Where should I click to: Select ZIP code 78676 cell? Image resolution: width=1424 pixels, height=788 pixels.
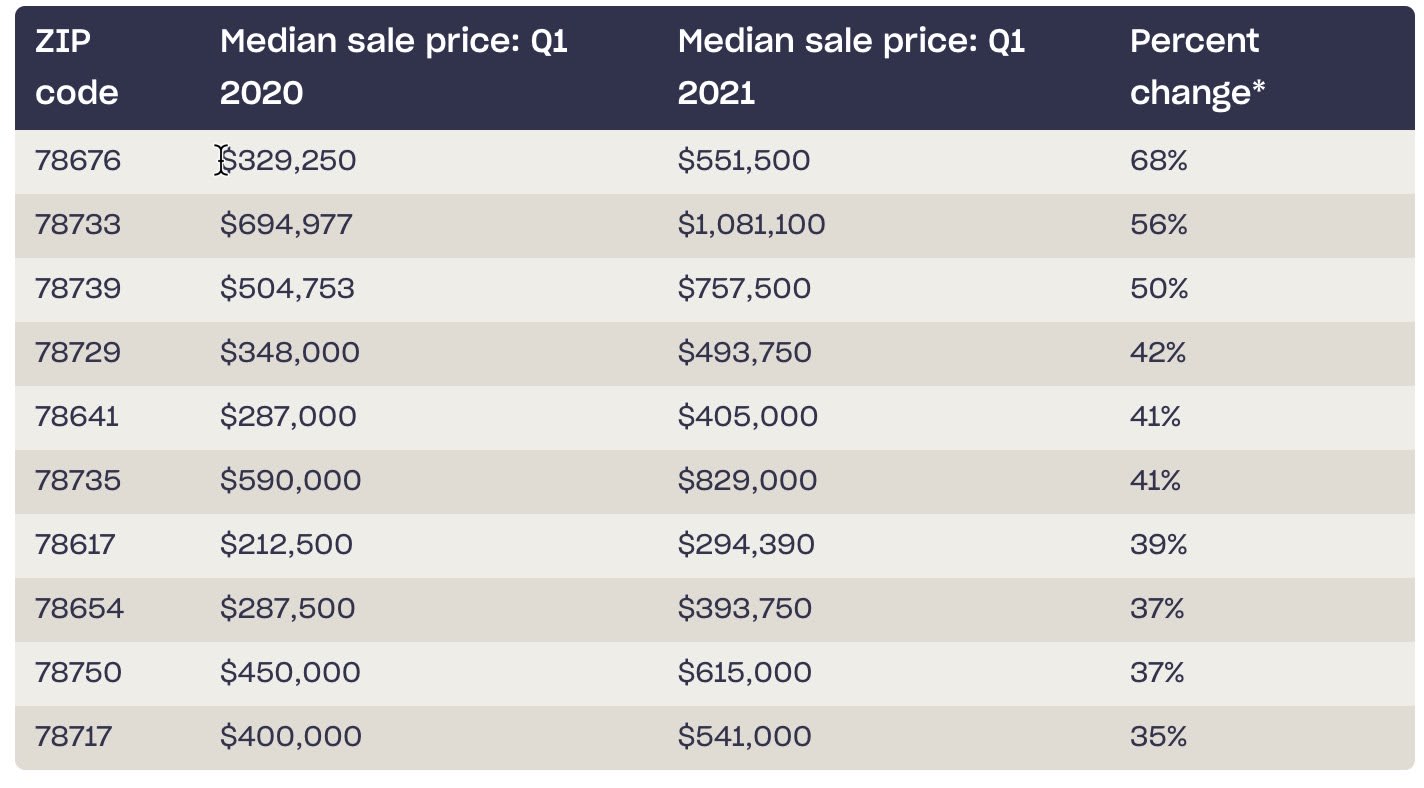(78, 161)
